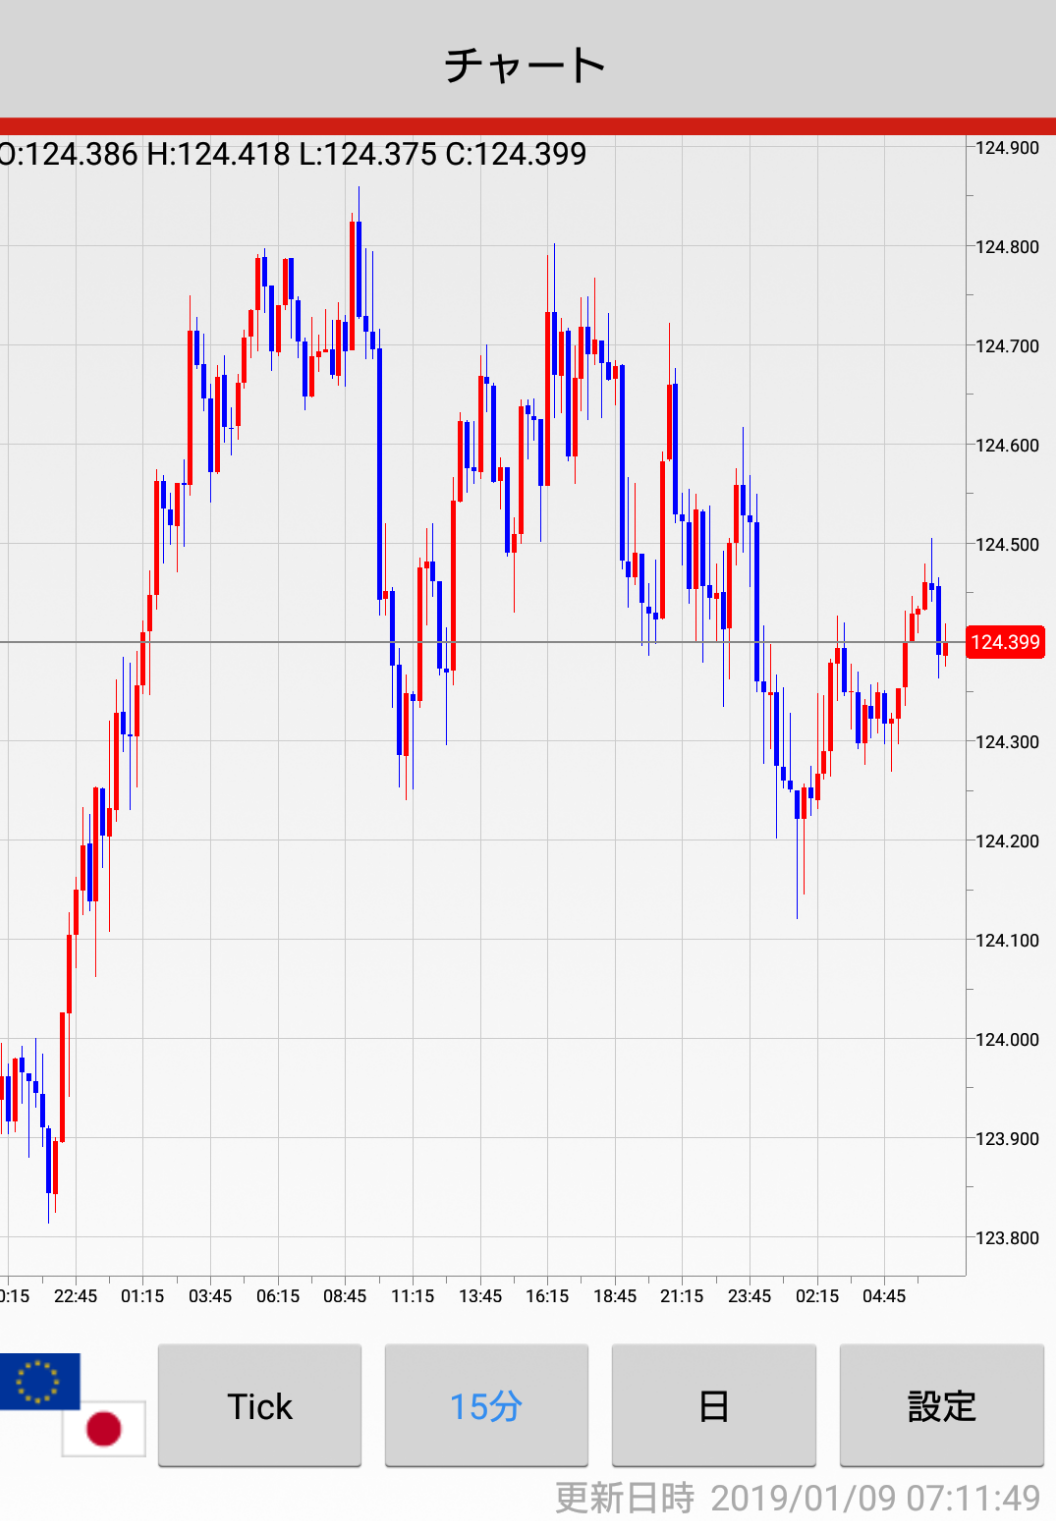Tap the OHLC readout above the chart
1056x1521 pixels.
pos(292,154)
